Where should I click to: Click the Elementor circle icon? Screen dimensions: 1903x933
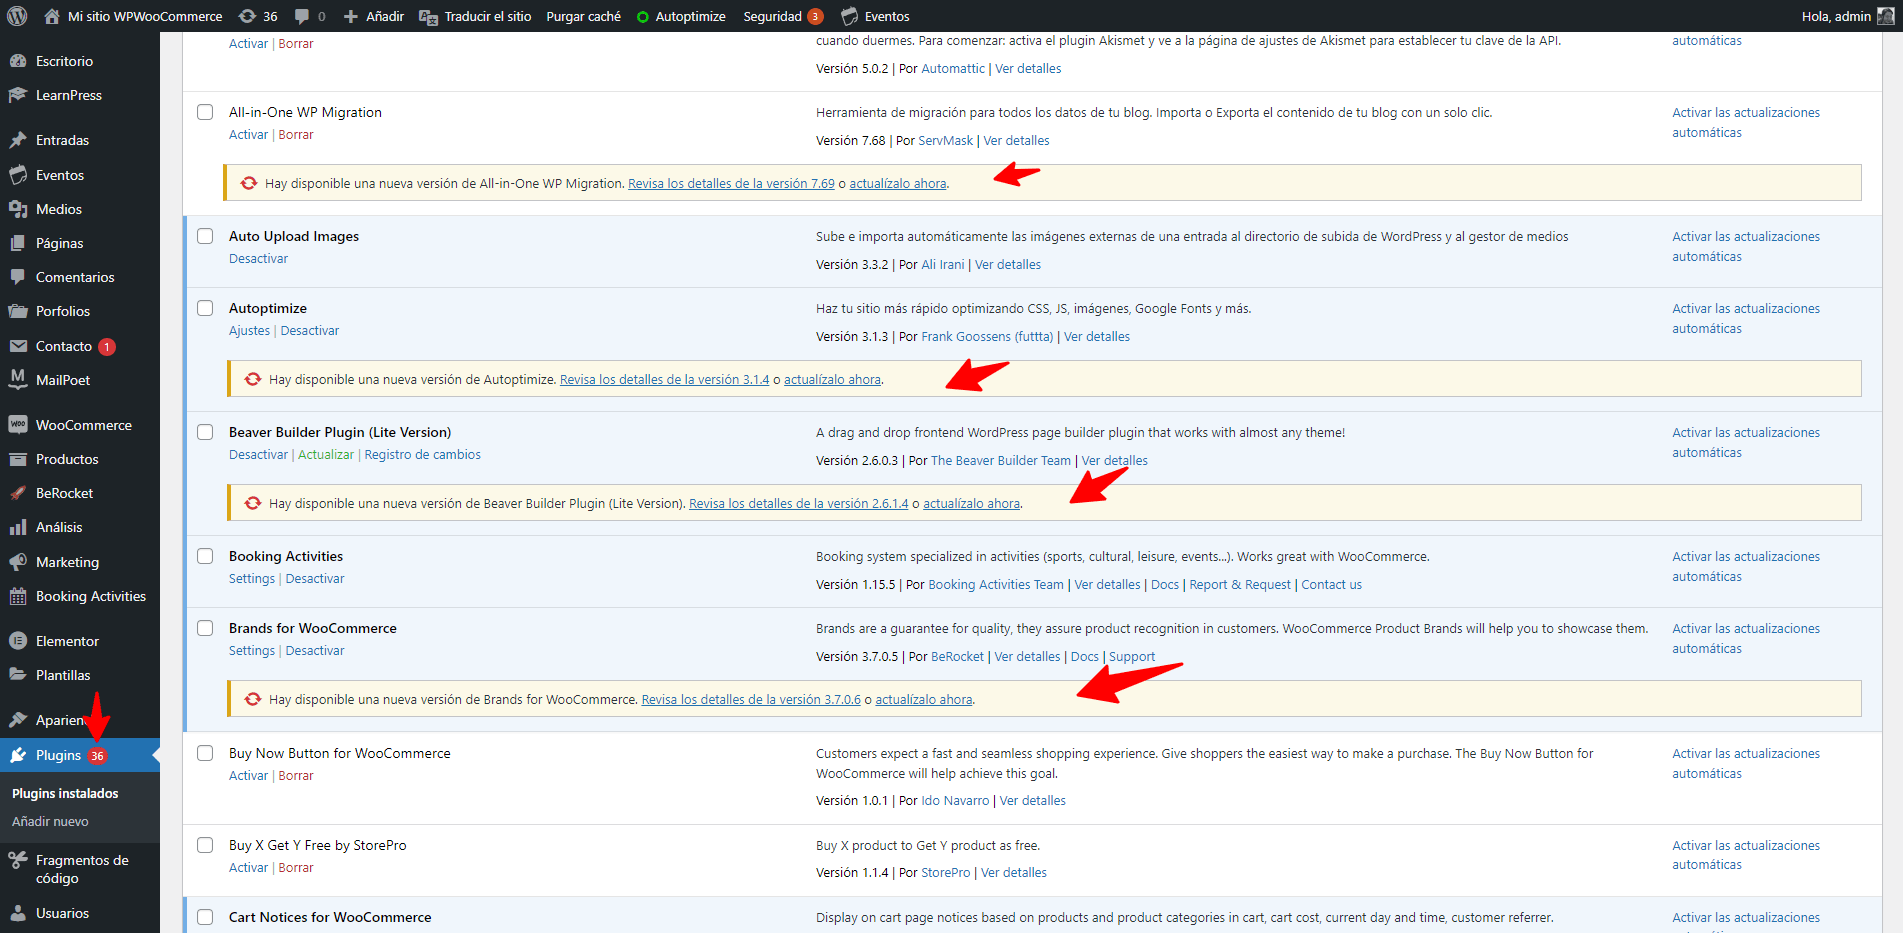pos(18,641)
